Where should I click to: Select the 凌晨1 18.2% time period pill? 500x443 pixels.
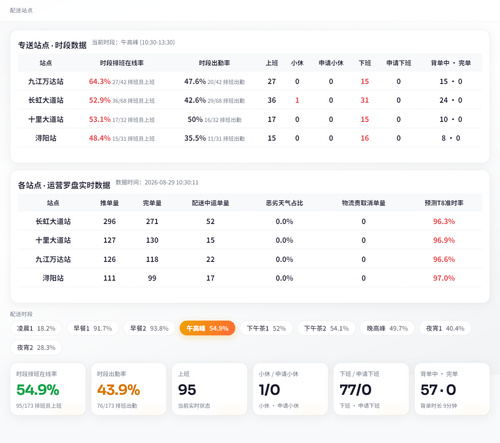coord(36,328)
